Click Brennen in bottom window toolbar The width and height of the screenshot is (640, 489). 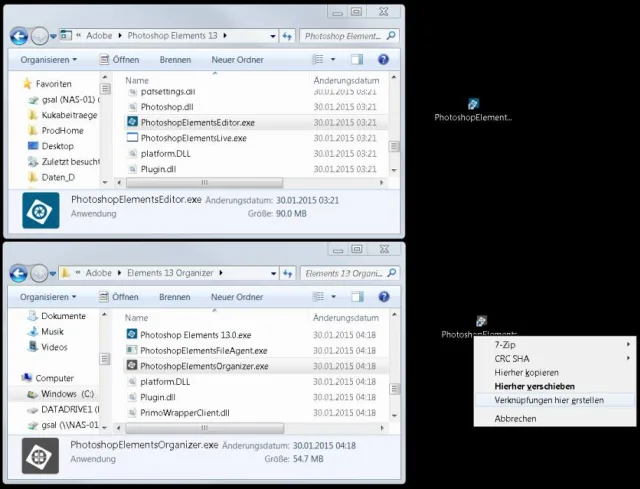pyautogui.click(x=175, y=297)
